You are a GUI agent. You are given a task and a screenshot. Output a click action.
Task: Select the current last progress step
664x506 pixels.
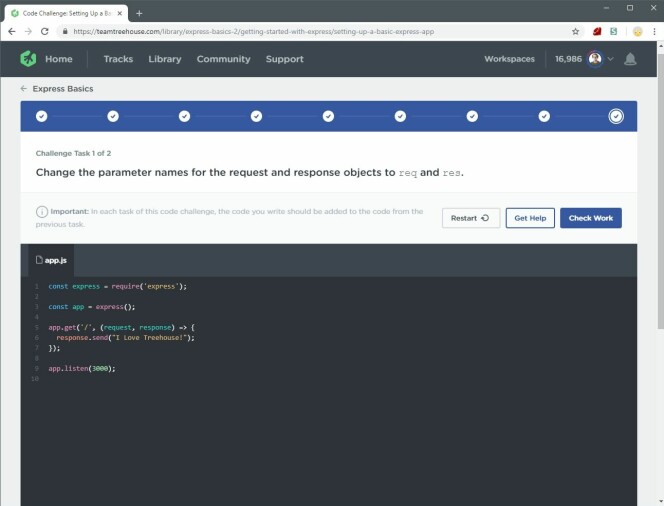point(616,116)
